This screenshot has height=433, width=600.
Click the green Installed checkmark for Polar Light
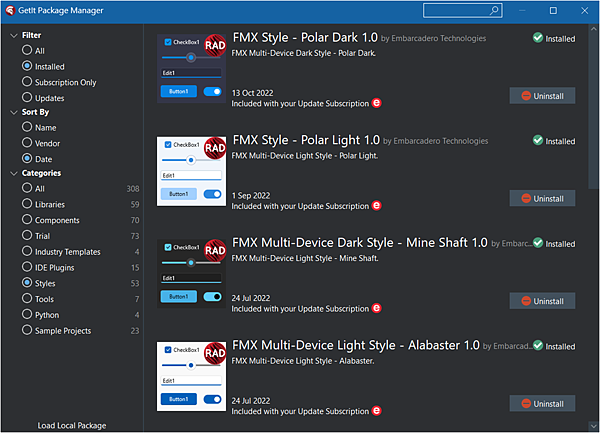click(x=538, y=140)
